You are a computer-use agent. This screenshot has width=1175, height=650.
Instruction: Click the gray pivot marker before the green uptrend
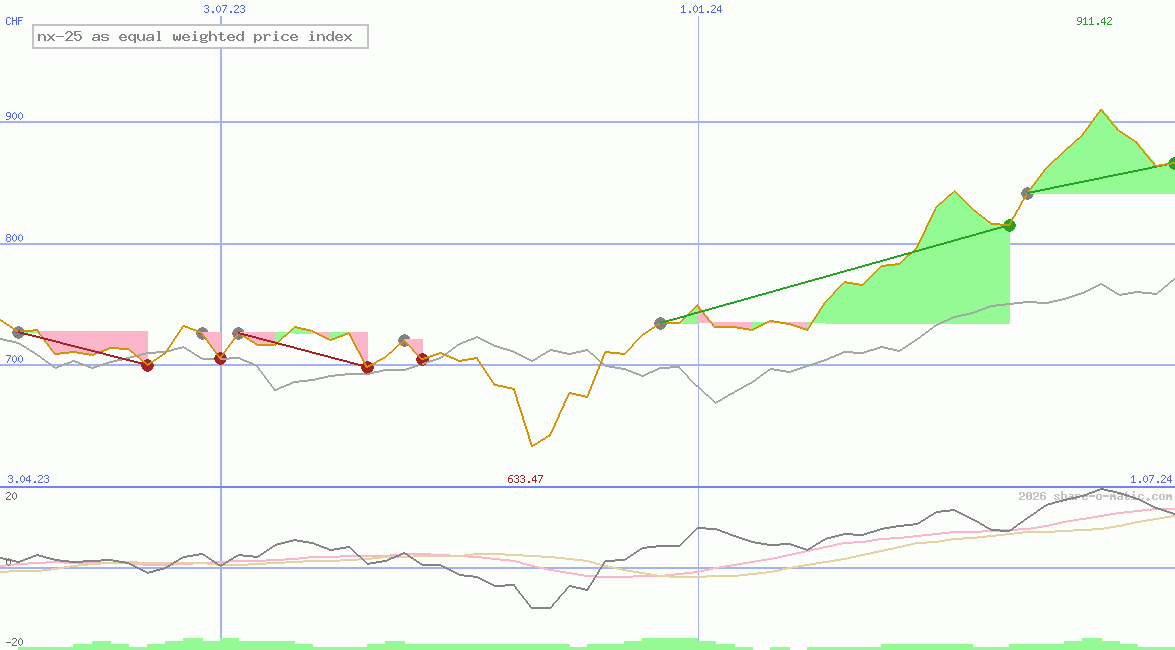click(660, 323)
